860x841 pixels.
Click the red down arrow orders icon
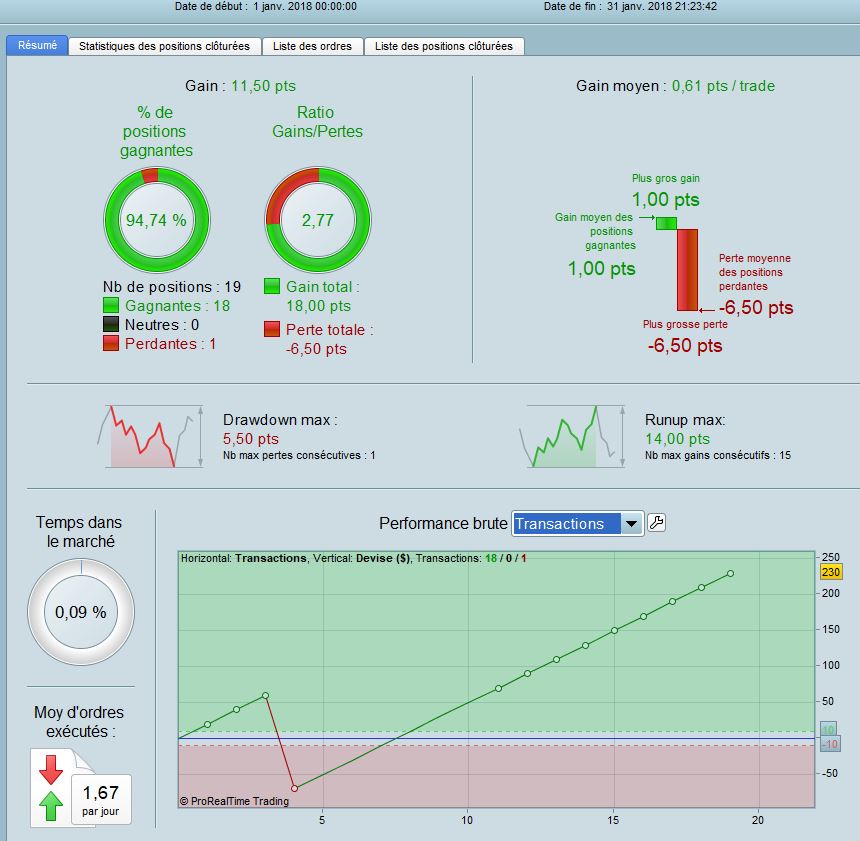(x=51, y=769)
